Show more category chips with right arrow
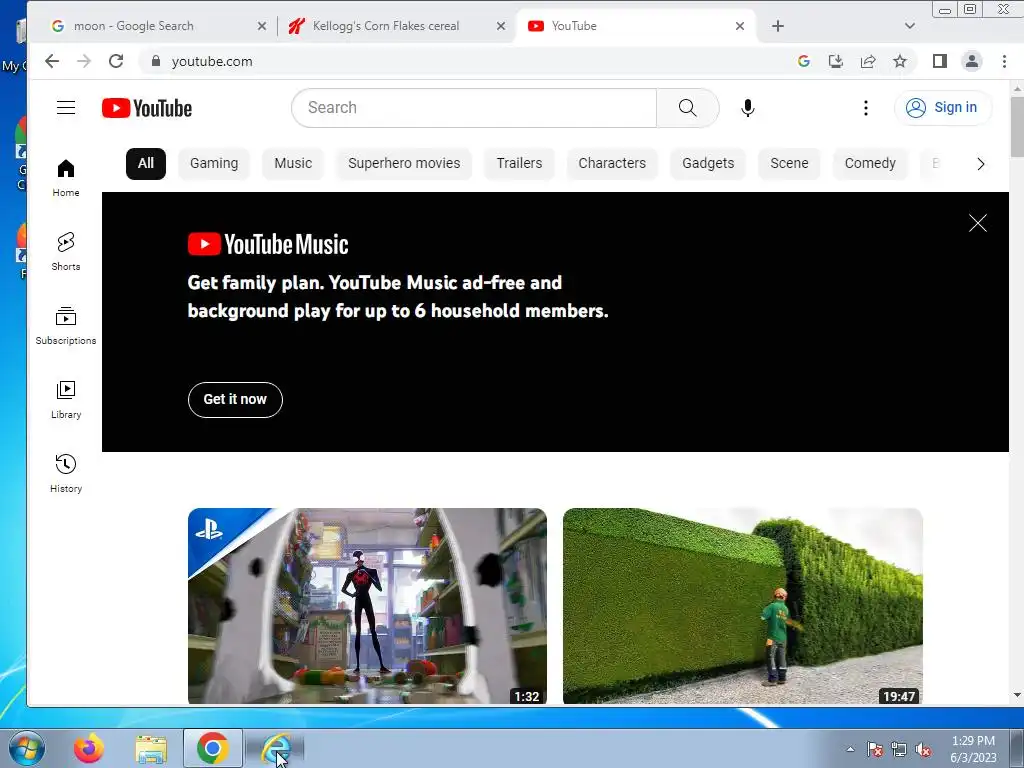This screenshot has width=1024, height=768. (980, 164)
